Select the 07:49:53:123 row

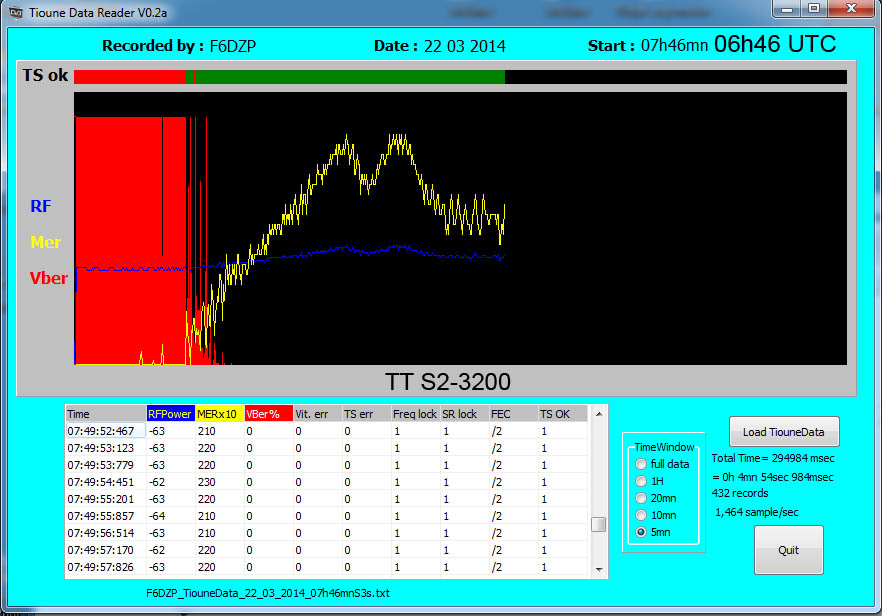(x=326, y=448)
